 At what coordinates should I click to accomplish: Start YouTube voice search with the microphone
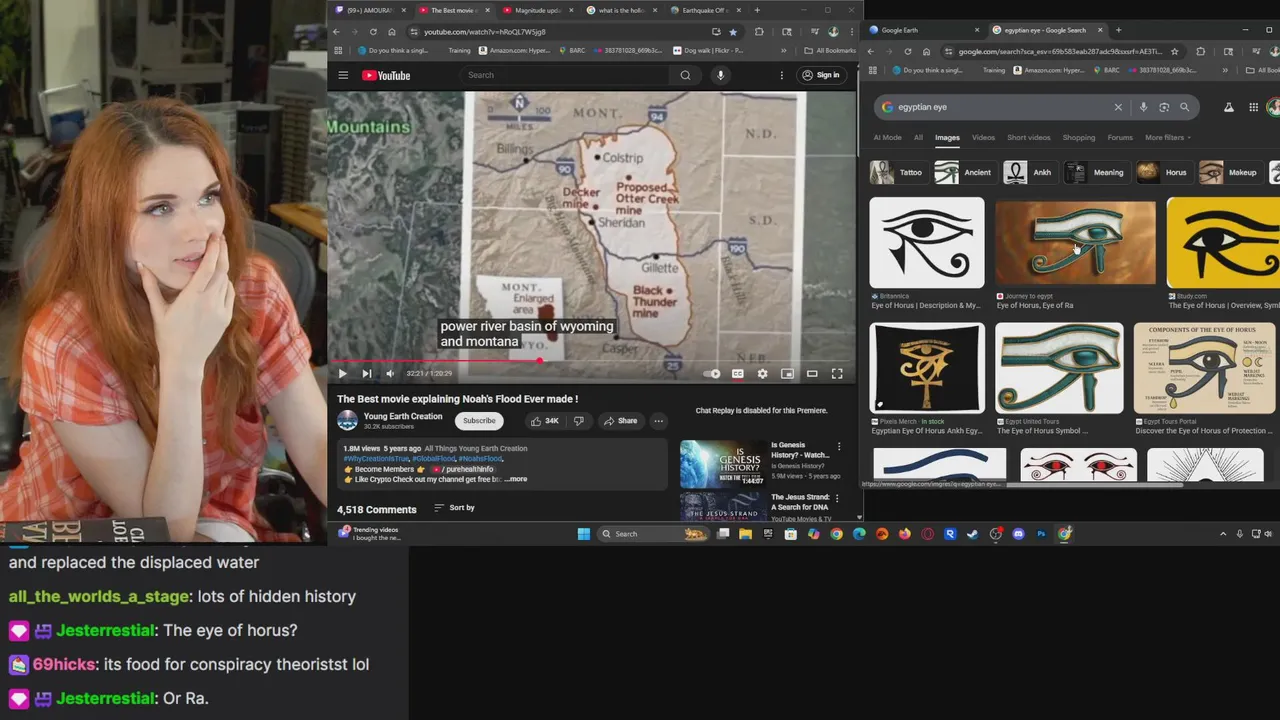click(x=720, y=75)
